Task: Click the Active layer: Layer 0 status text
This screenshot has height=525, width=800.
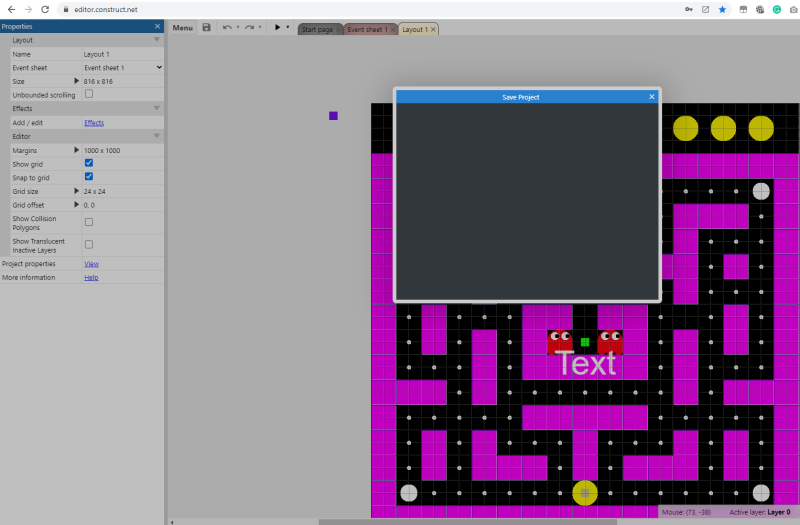Action: pyautogui.click(x=760, y=512)
